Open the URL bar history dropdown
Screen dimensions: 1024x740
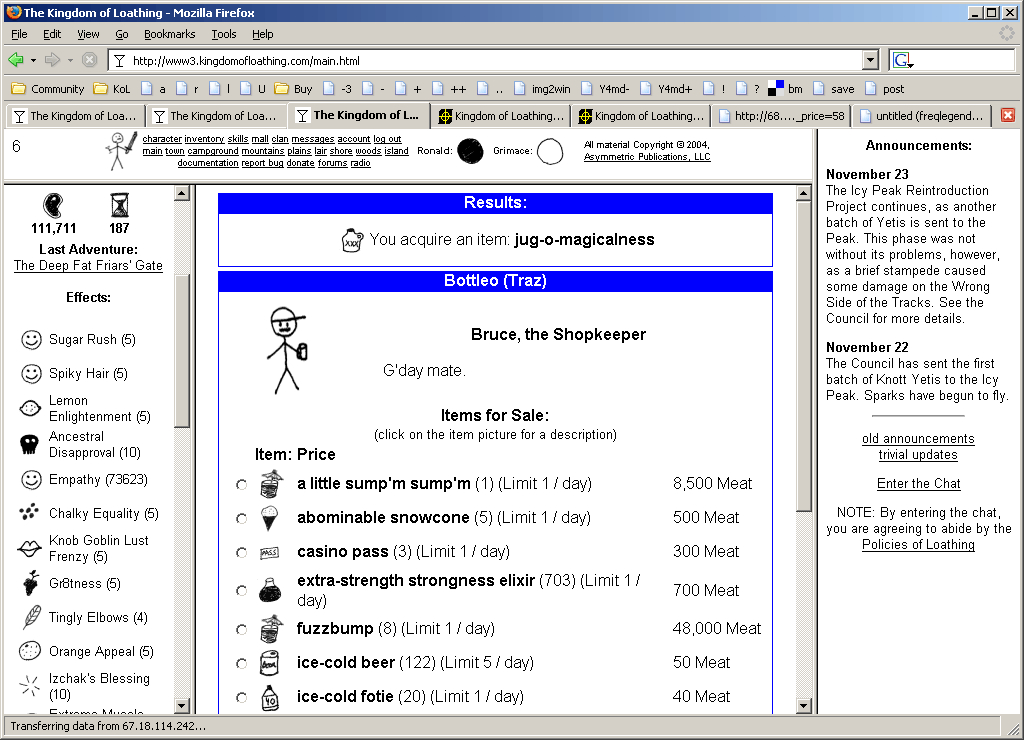(870, 60)
